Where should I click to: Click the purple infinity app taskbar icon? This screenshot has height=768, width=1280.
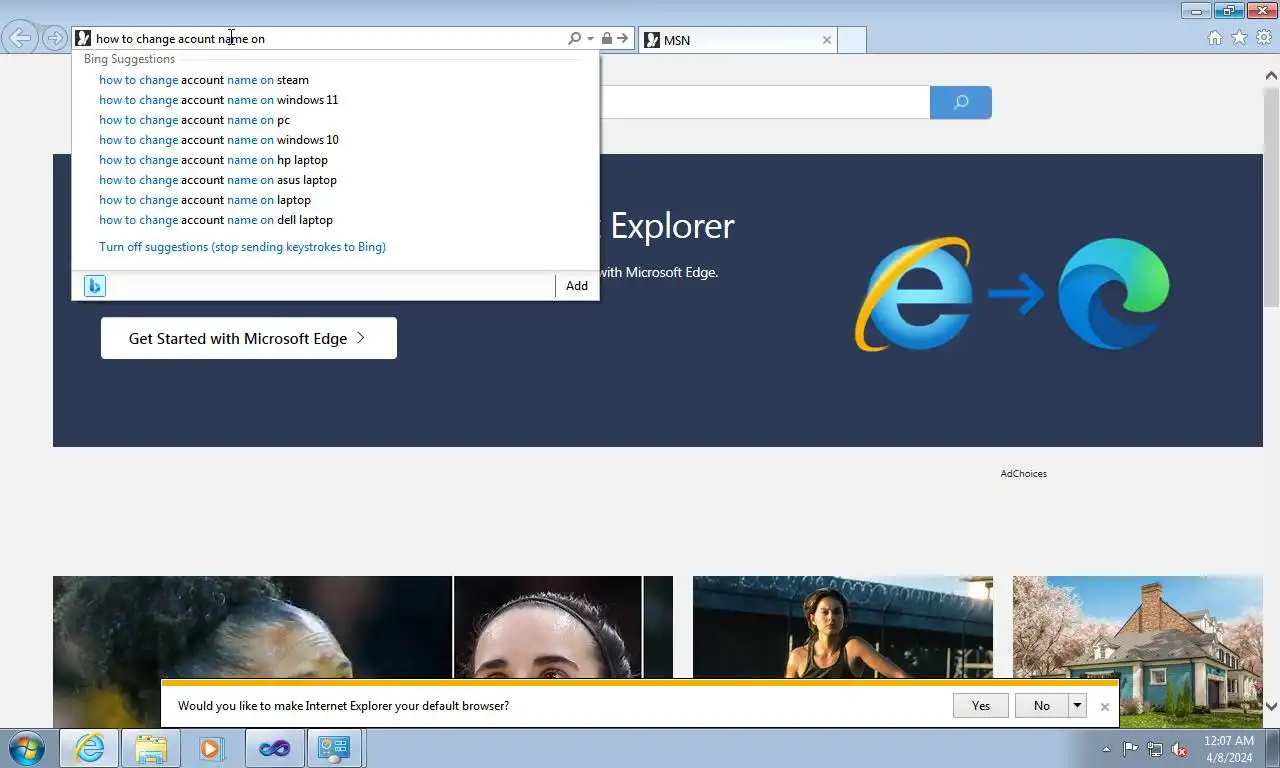[x=273, y=748]
